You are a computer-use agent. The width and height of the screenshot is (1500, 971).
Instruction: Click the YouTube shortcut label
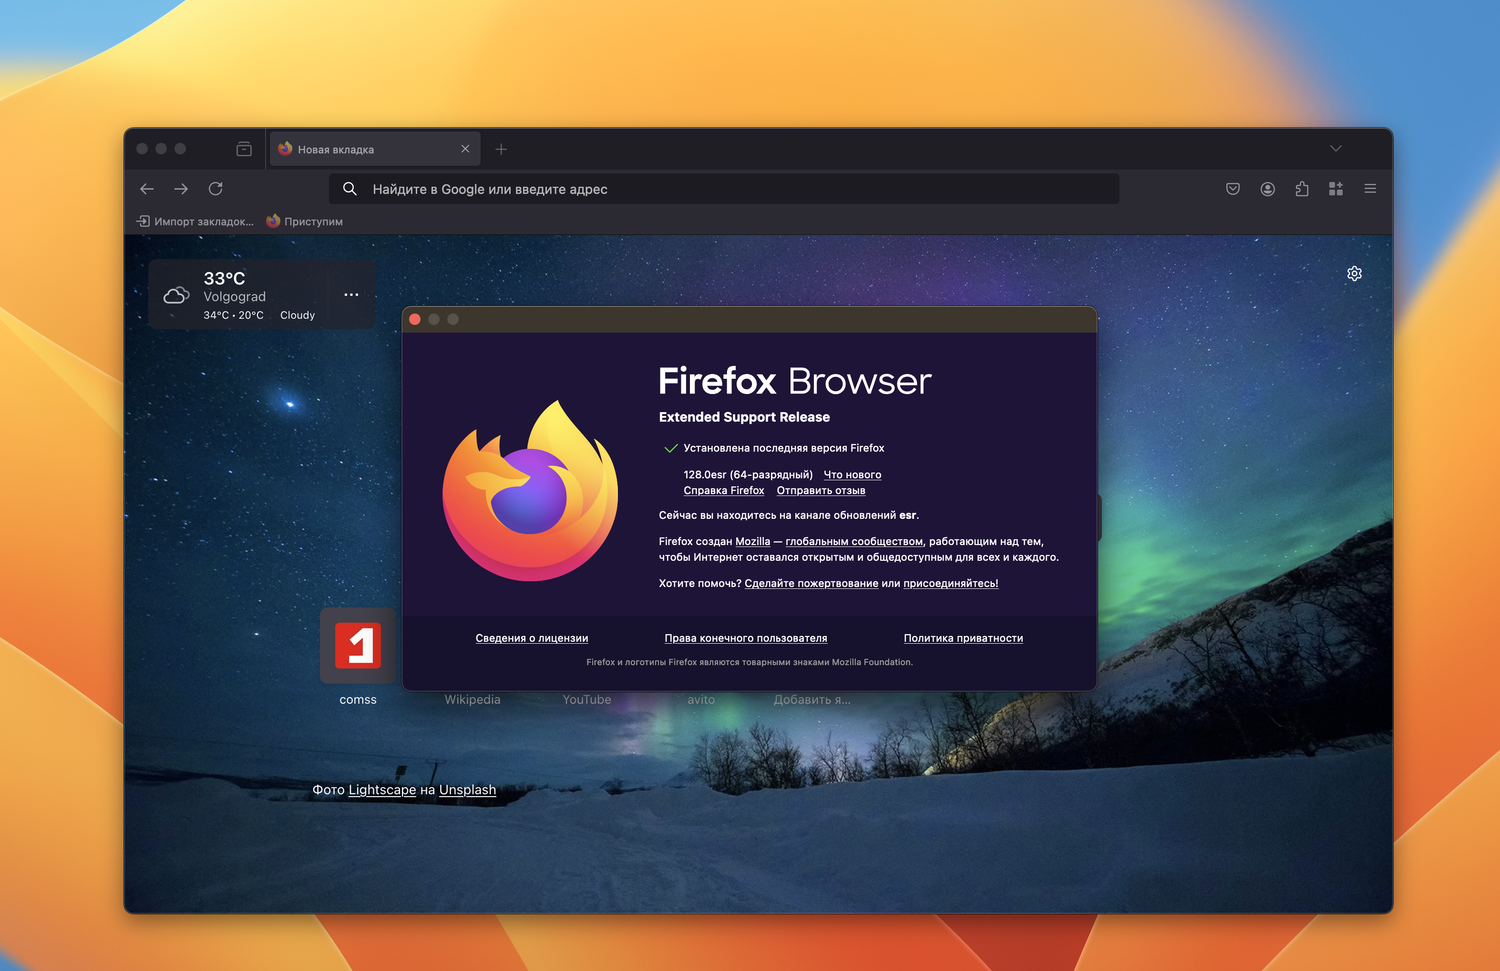point(587,700)
